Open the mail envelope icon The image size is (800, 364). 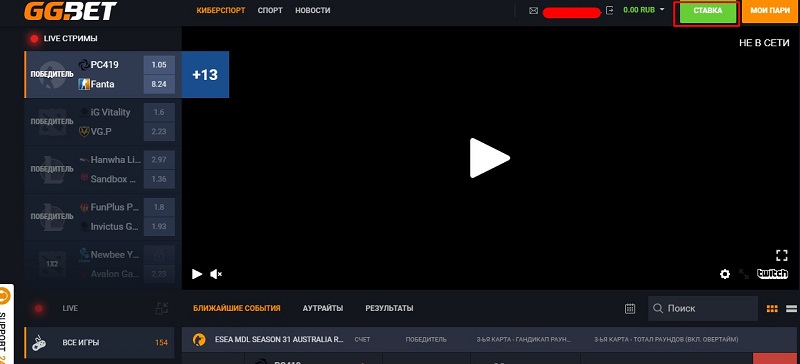533,11
